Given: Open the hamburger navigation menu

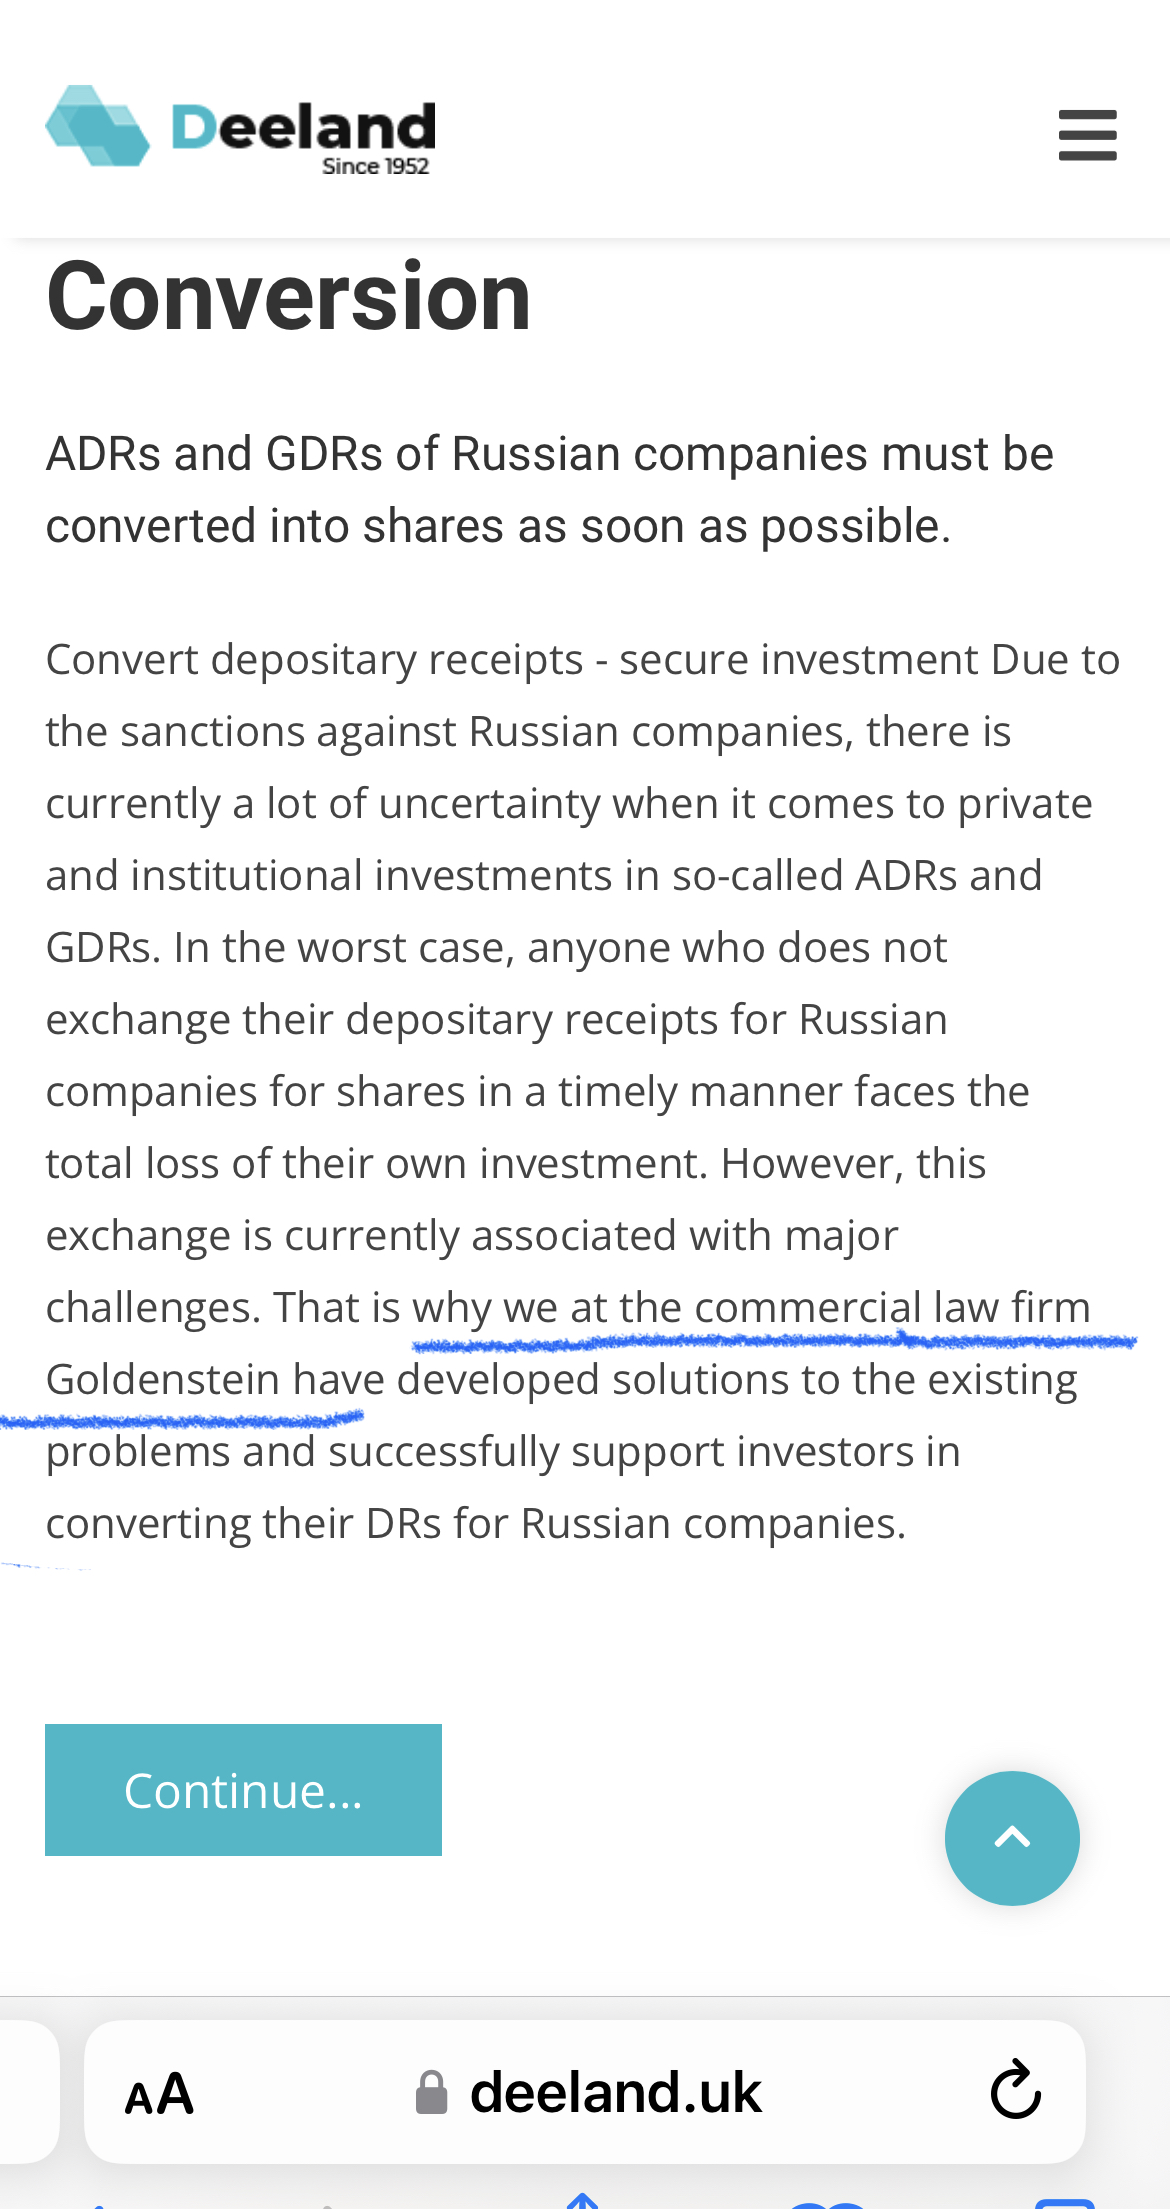Looking at the screenshot, I should point(1087,135).
